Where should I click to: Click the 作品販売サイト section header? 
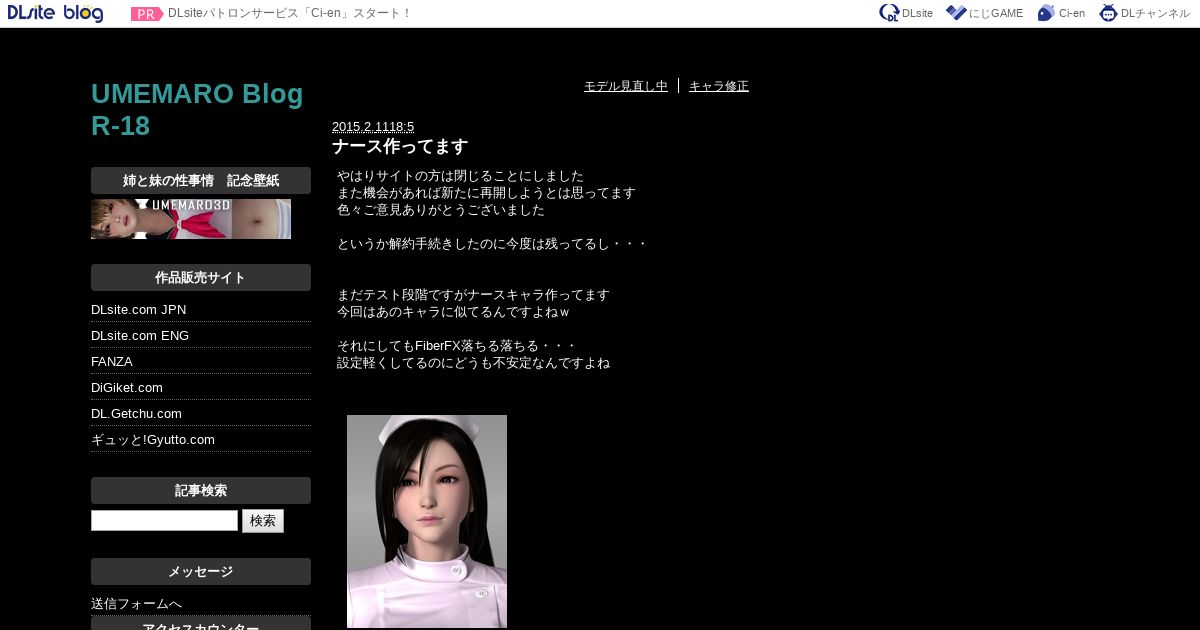[x=201, y=278]
